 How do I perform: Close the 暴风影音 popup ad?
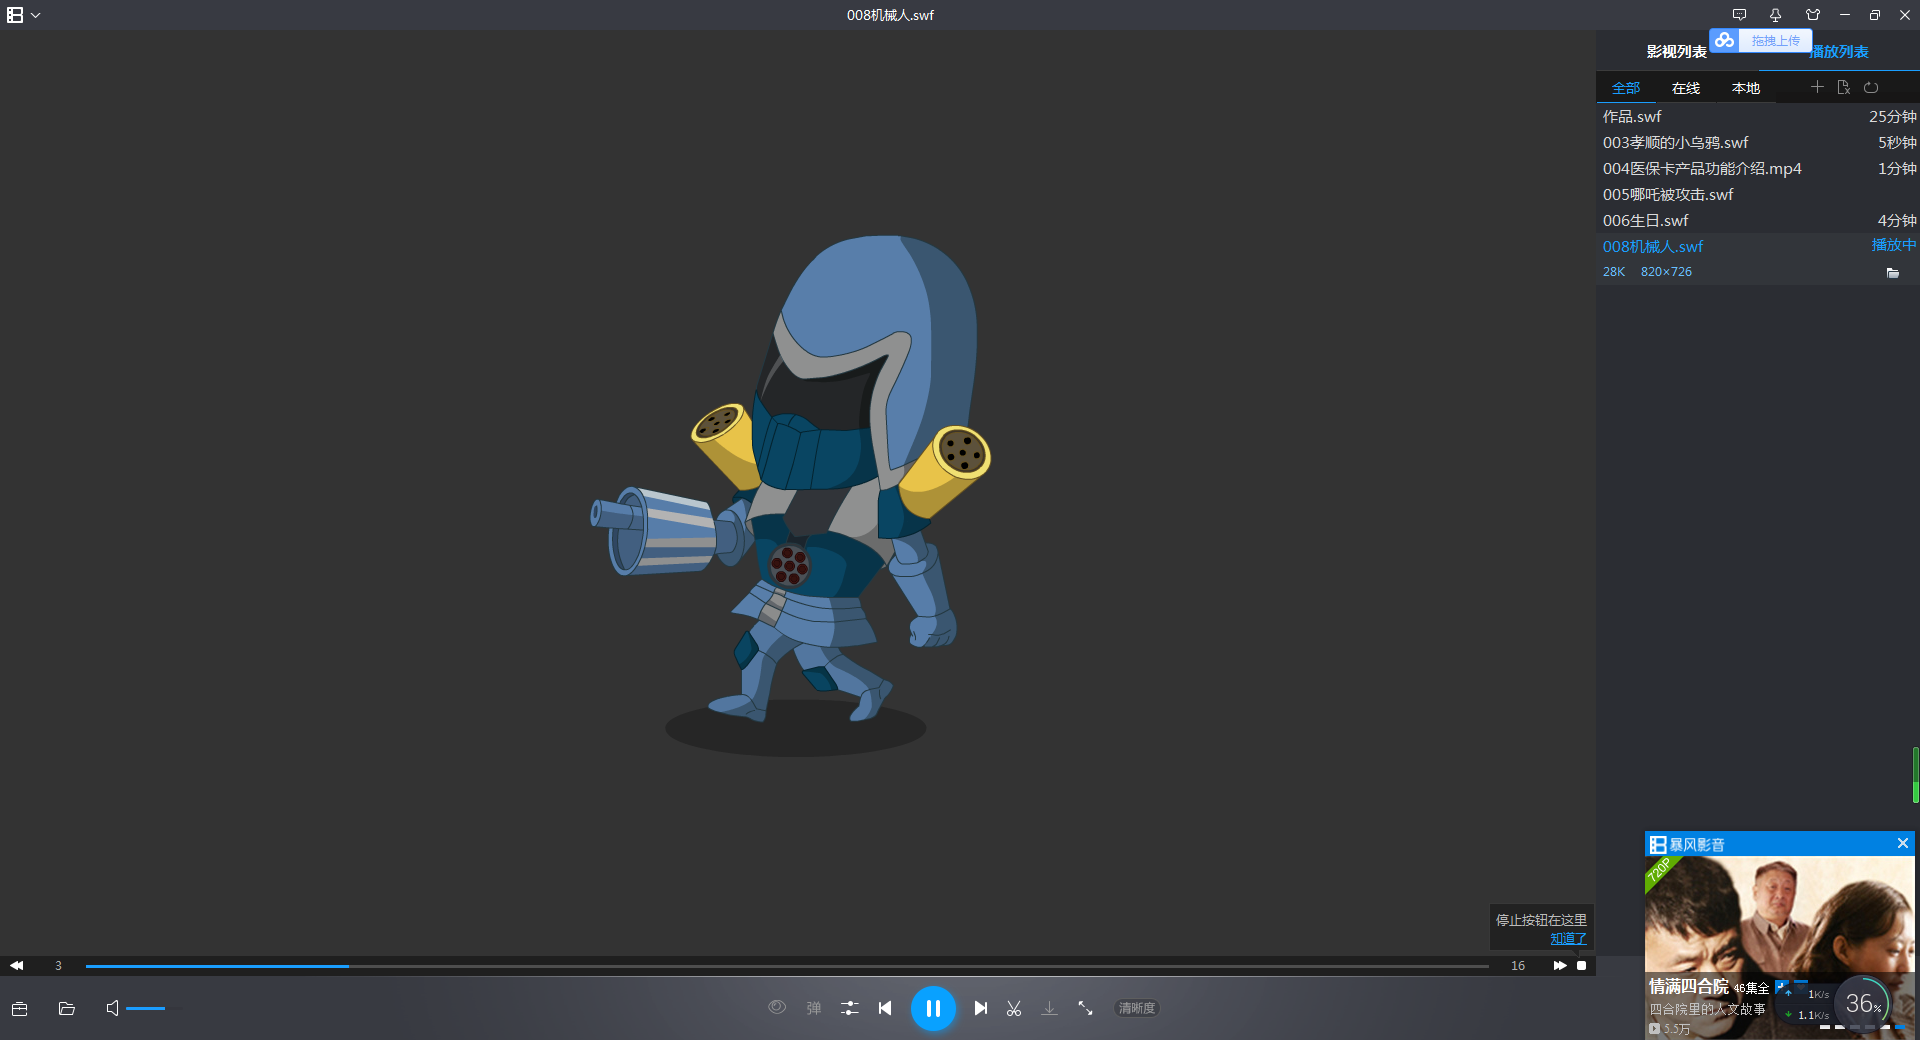(1903, 843)
